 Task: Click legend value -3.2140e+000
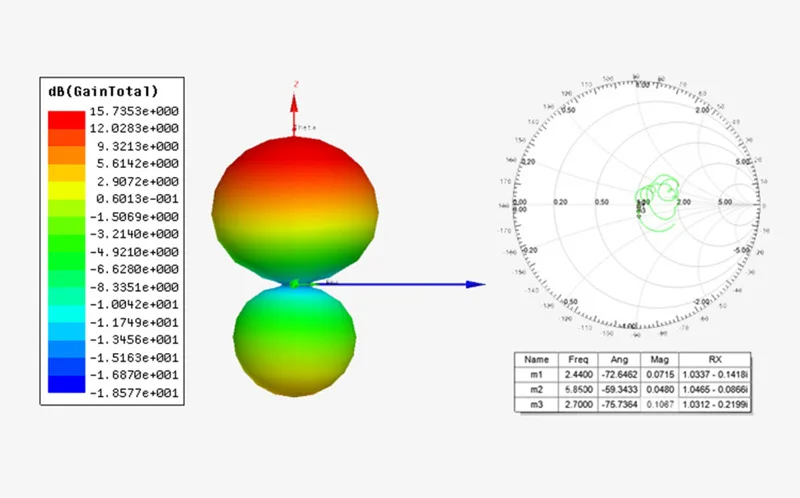pos(134,234)
